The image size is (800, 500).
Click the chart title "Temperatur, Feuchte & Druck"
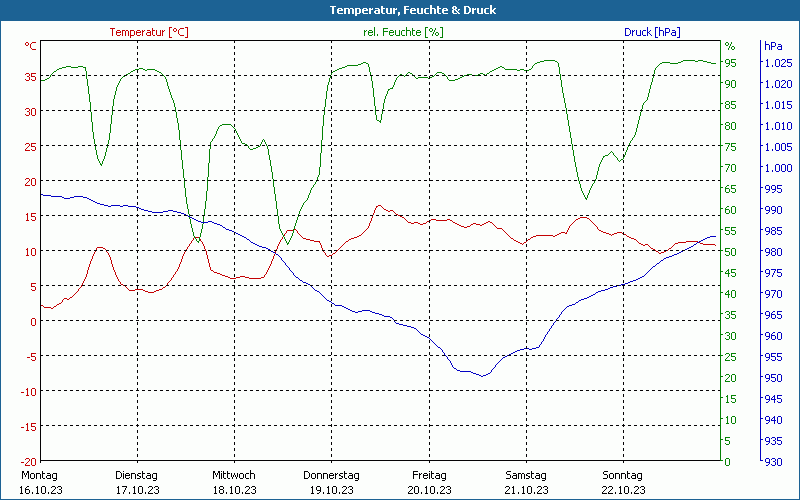tap(413, 10)
